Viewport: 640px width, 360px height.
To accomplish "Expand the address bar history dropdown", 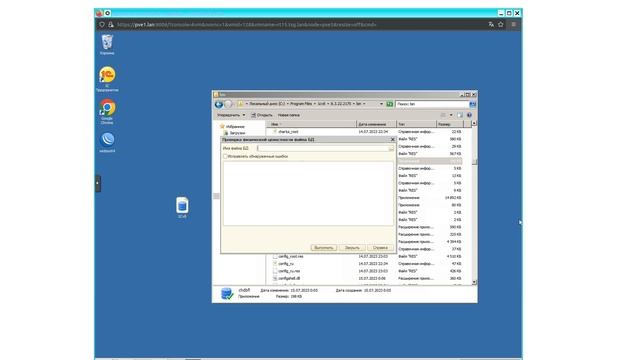I will pyautogui.click(x=382, y=104).
